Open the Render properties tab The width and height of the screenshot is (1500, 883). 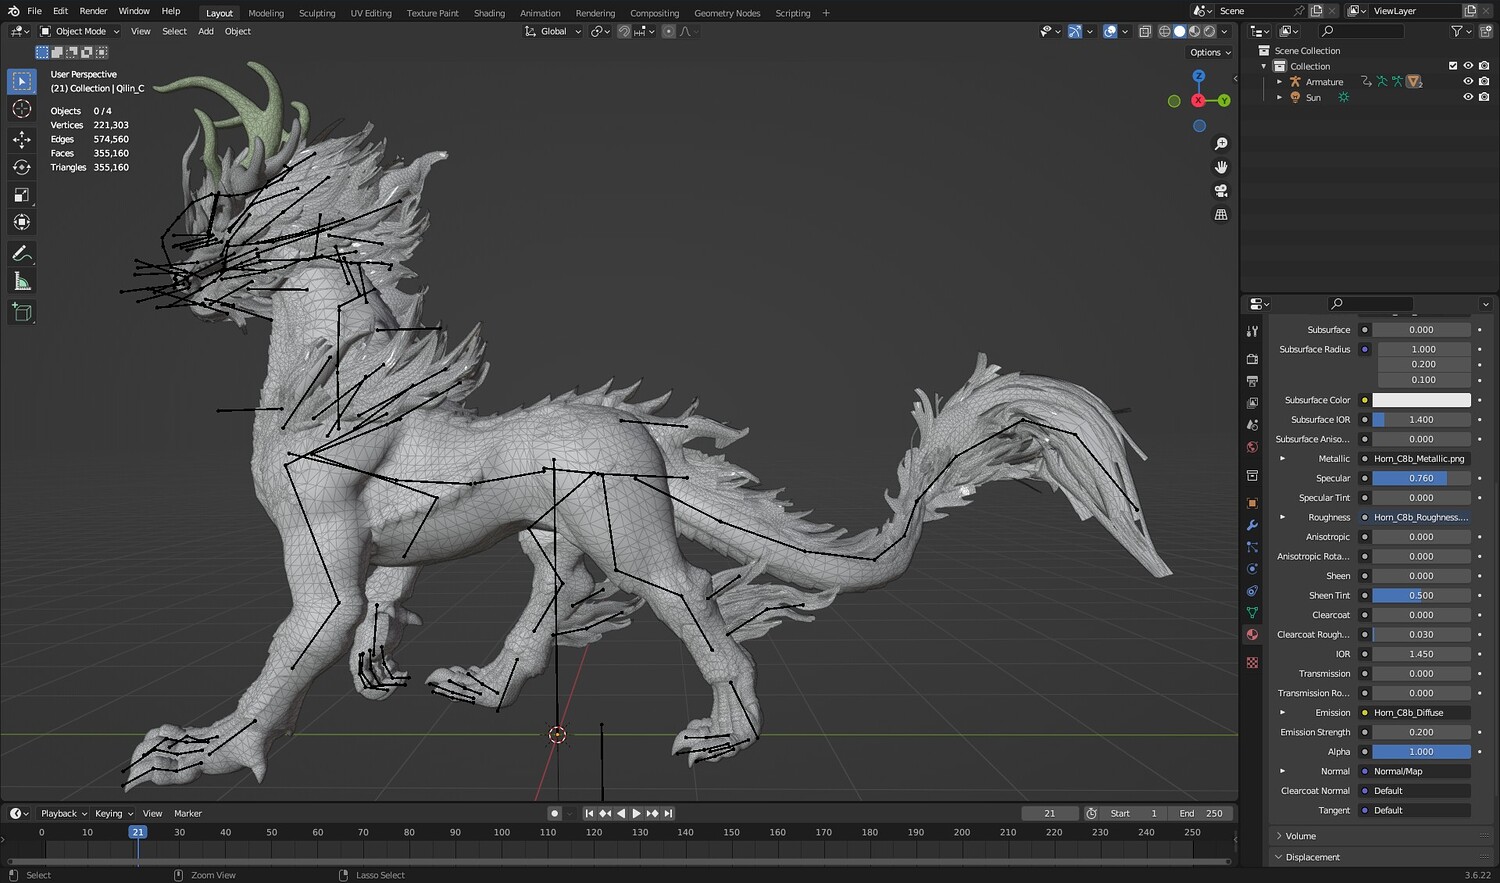click(1252, 358)
